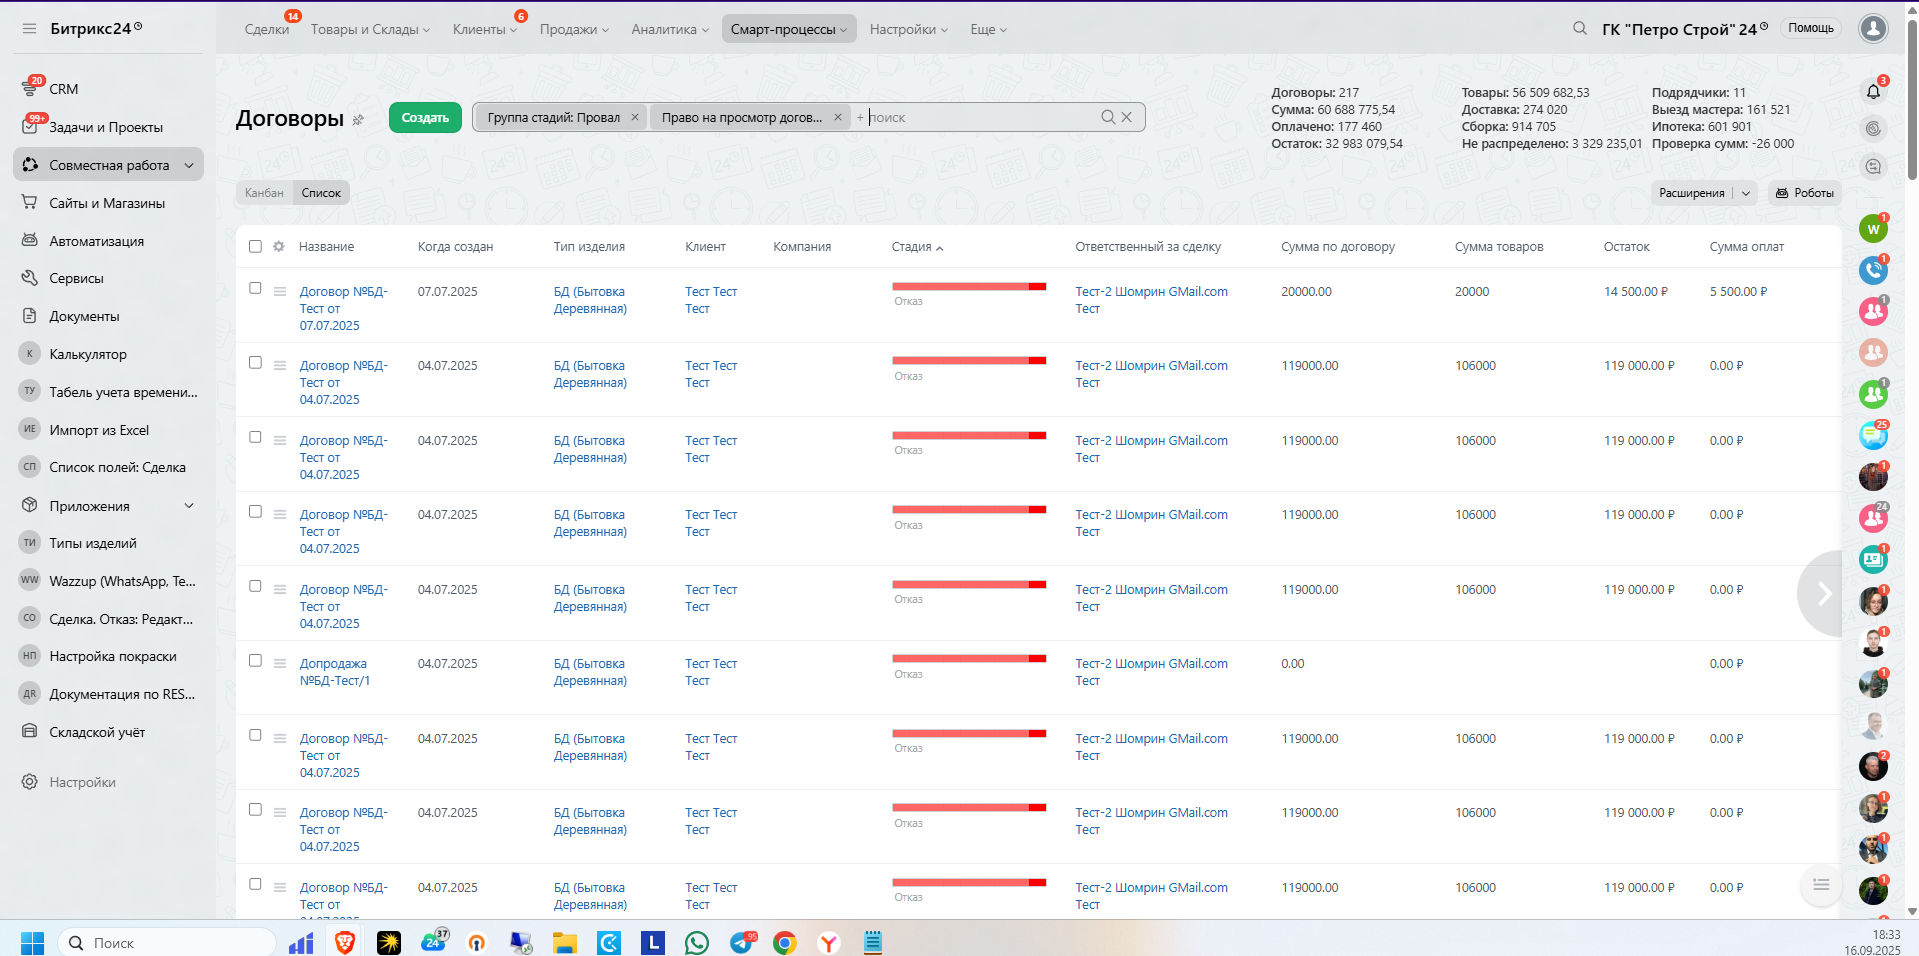
Task: Click the Роботы button
Action: pos(1804,193)
